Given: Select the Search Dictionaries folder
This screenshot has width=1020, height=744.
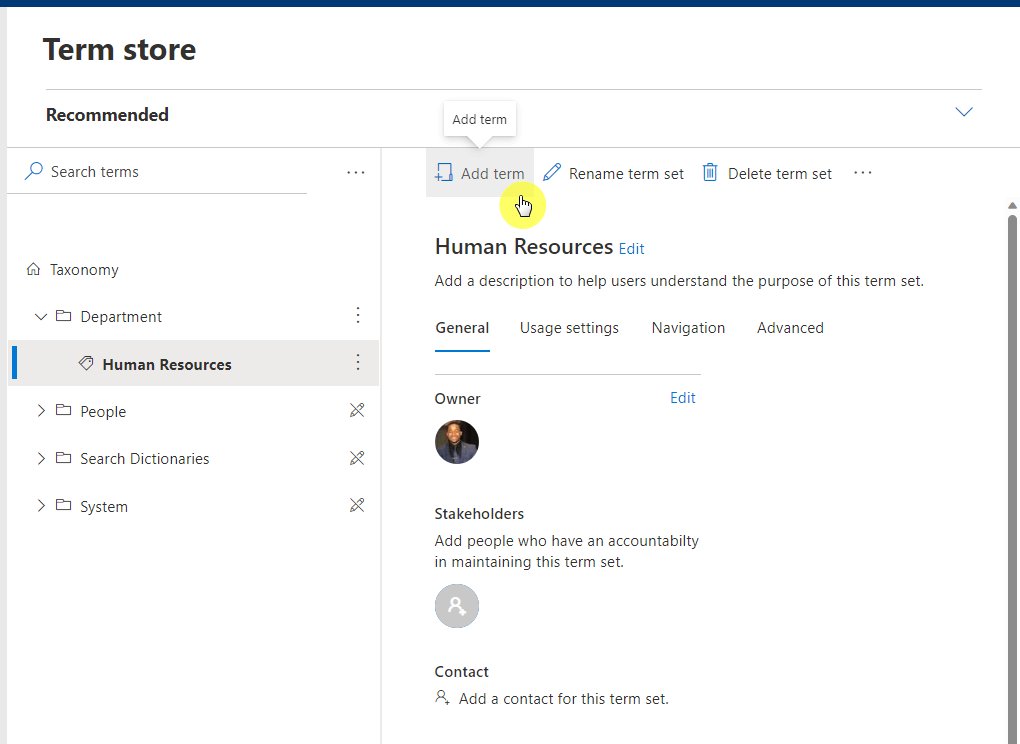Looking at the screenshot, I should (x=144, y=458).
